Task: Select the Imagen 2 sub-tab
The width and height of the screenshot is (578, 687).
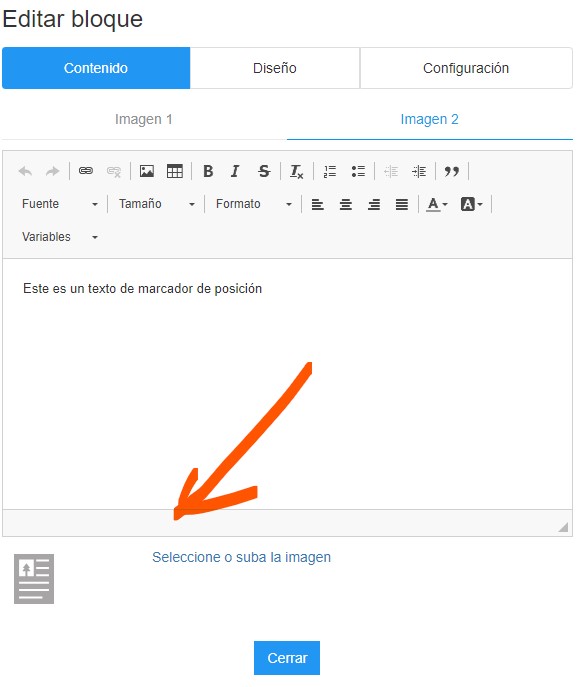Action: pos(429,119)
